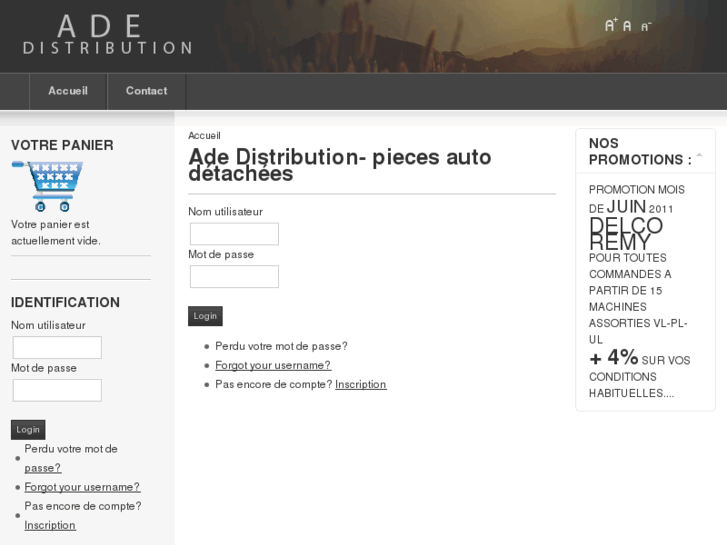This screenshot has height=545, width=727.
Task: Open the Accueil menu item
Action: click(68, 91)
